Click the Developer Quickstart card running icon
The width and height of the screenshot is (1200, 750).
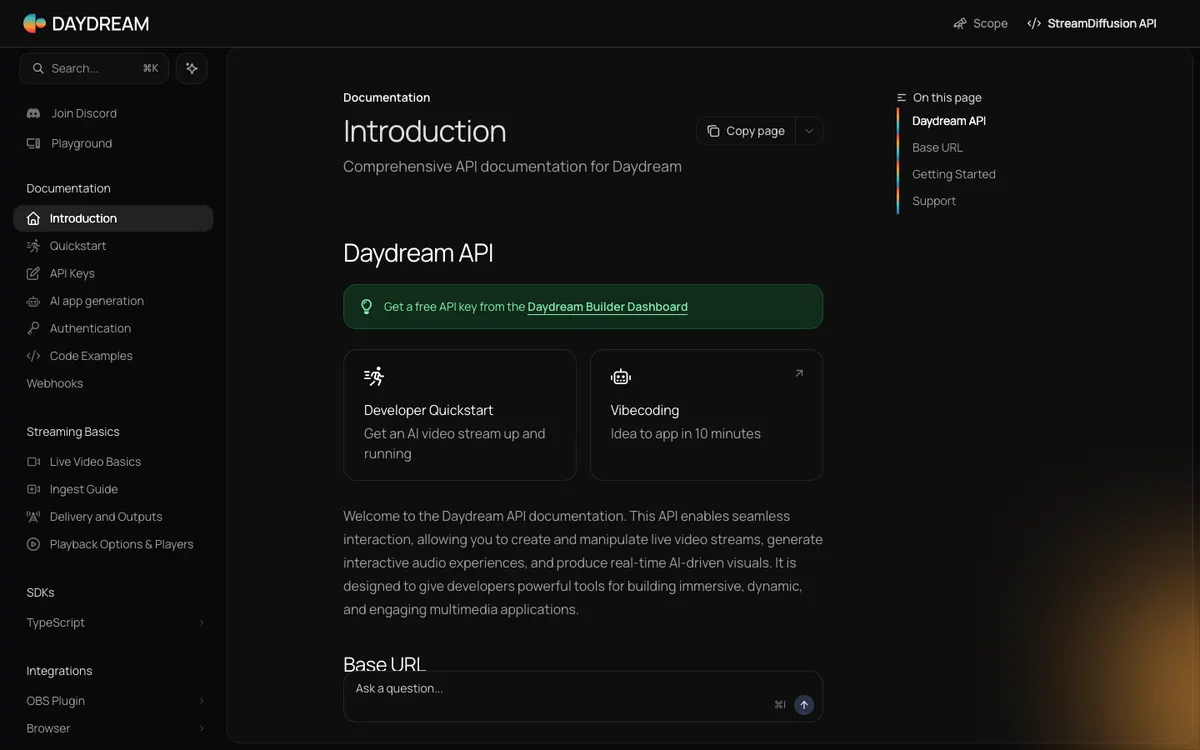(374, 377)
